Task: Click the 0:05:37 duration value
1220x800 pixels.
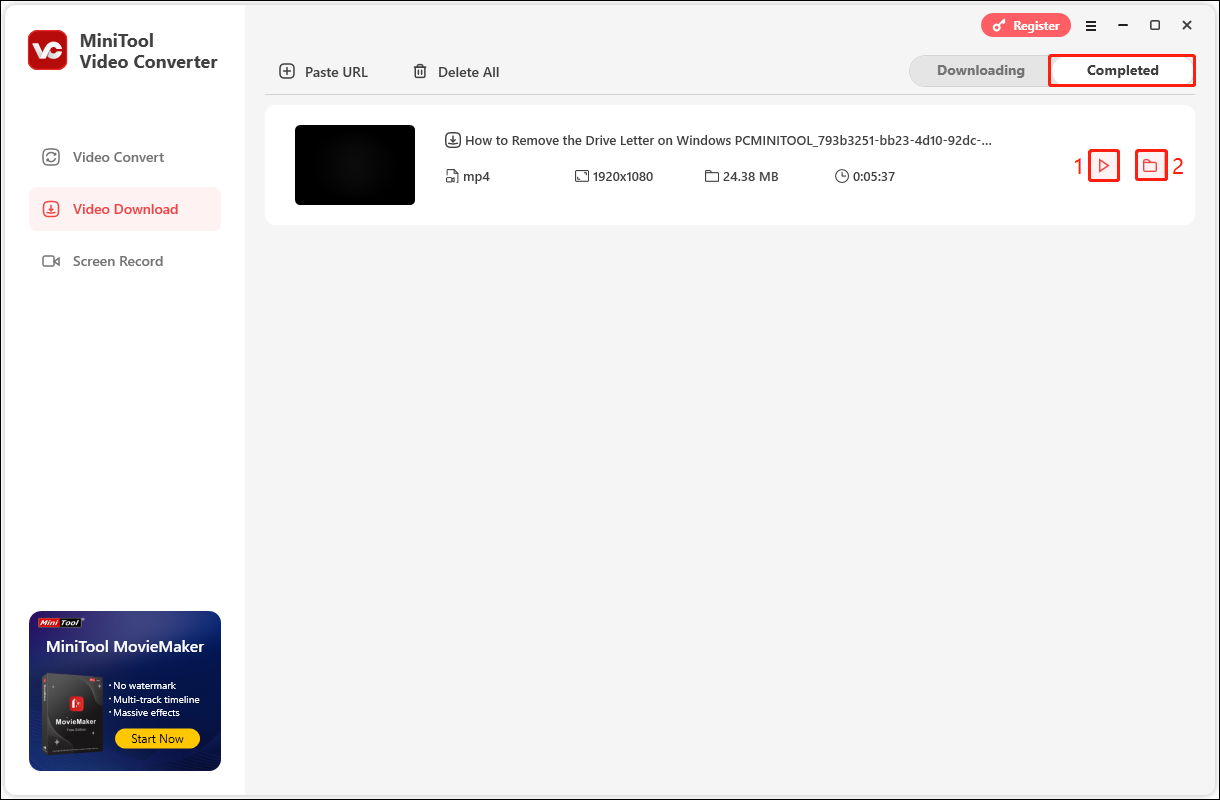Action: click(874, 177)
